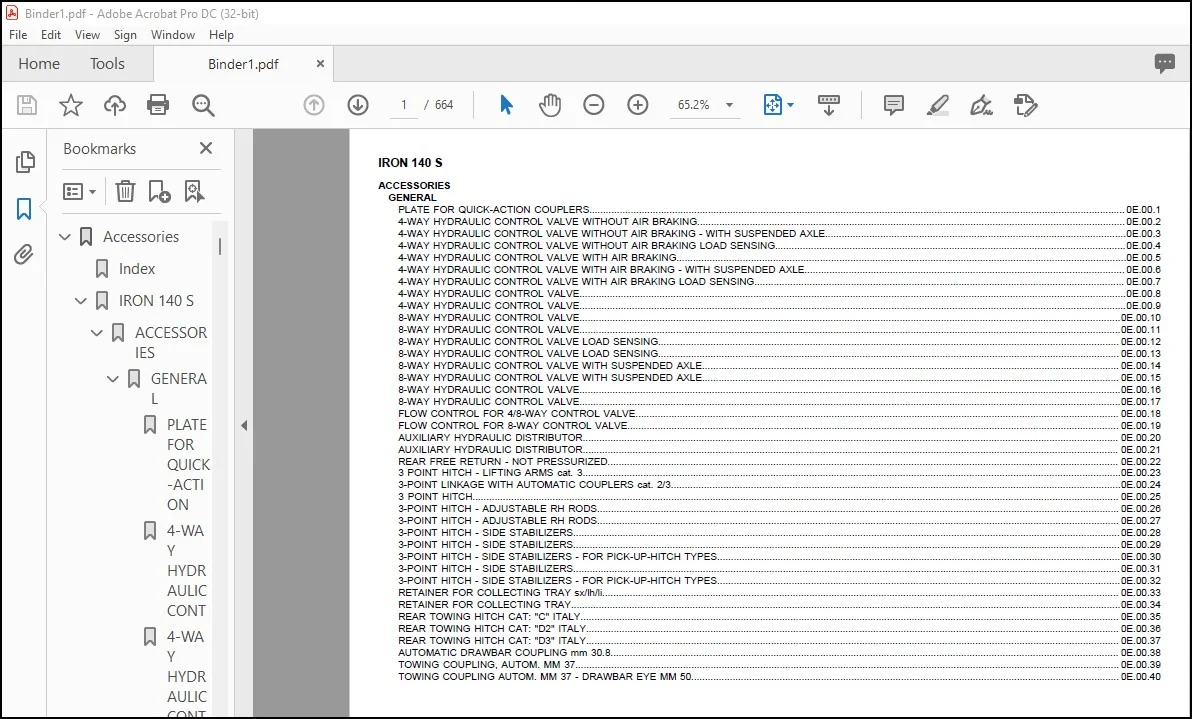Click page reference 0E.00.40
Image resolution: width=1192 pixels, height=719 pixels.
[1140, 676]
